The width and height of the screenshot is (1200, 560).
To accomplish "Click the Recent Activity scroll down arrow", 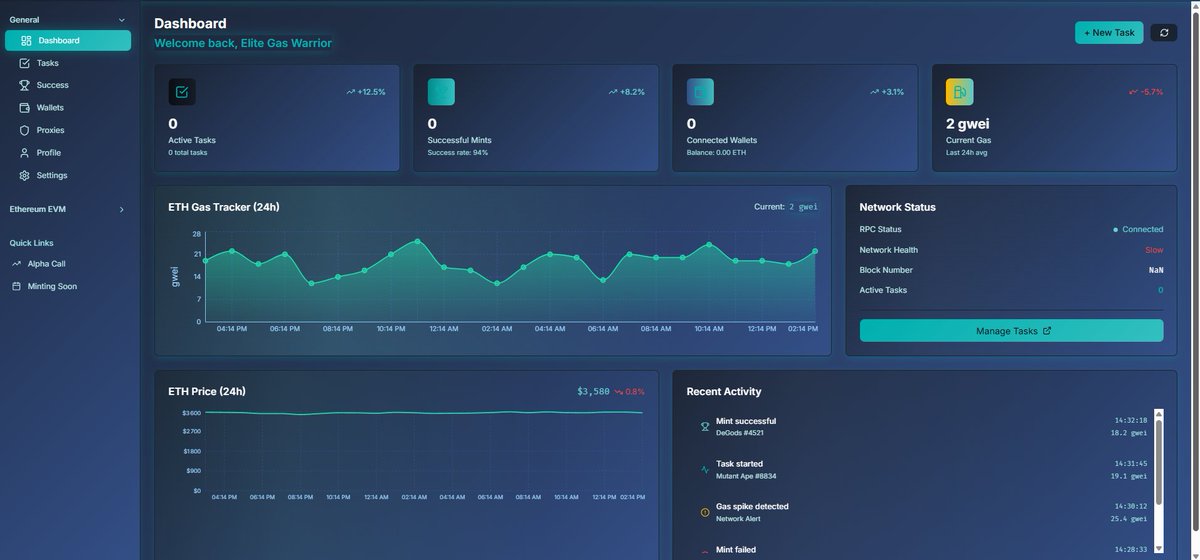I will (1159, 548).
